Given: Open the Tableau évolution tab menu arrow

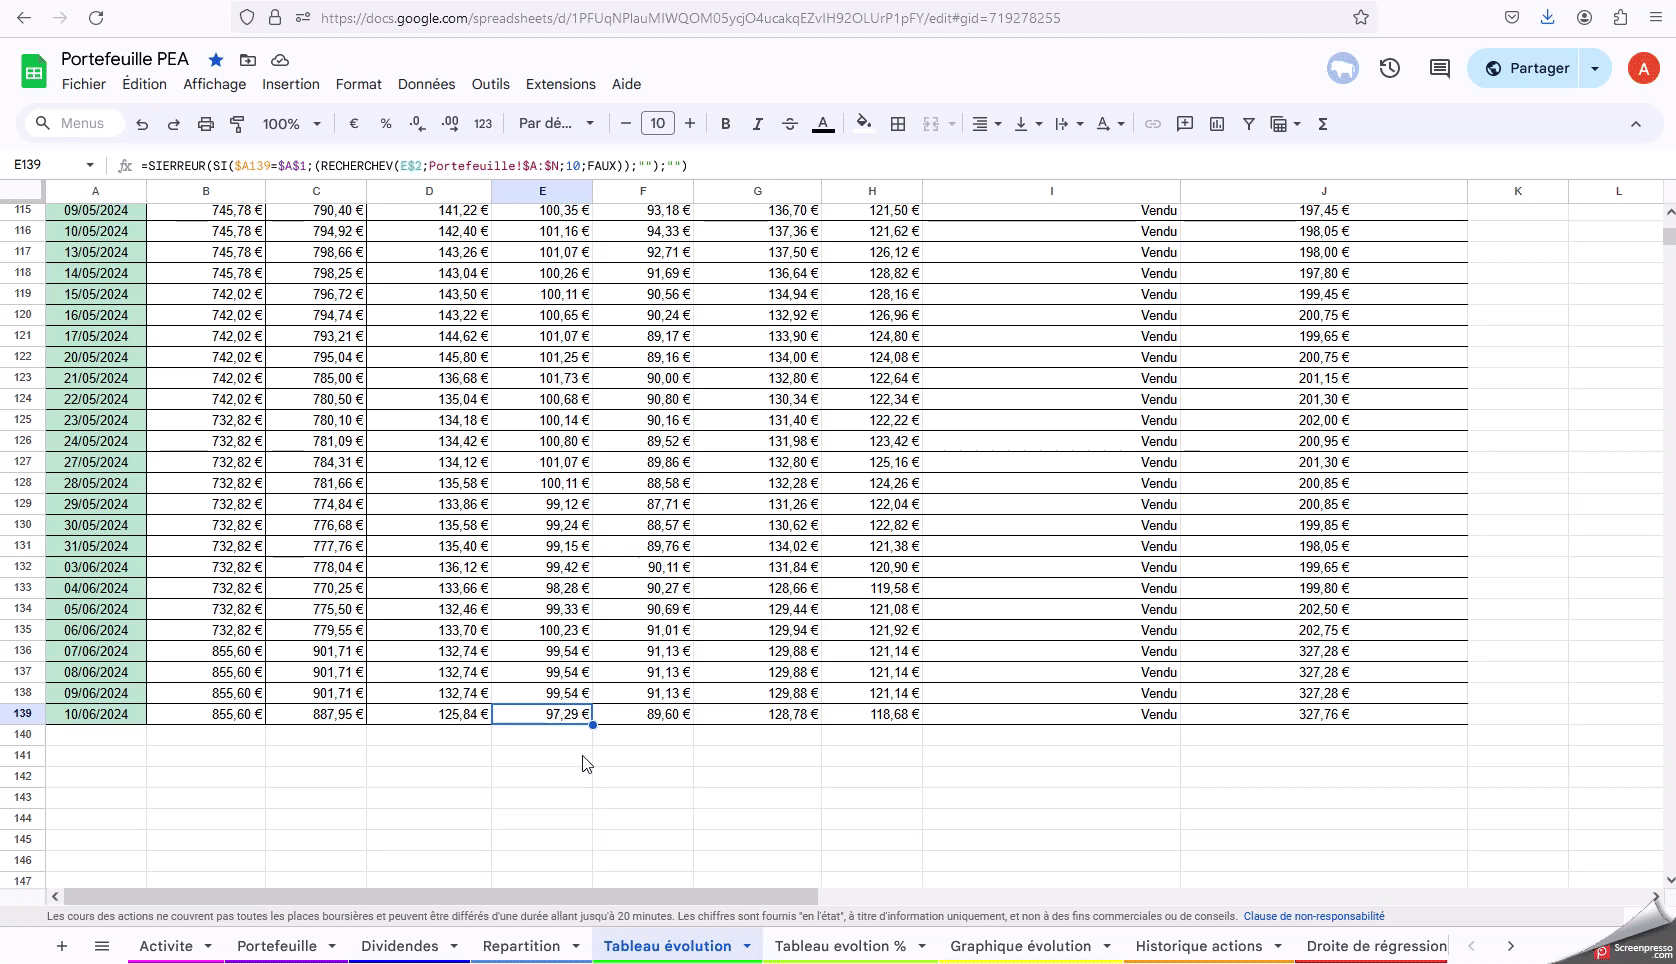Looking at the screenshot, I should click(747, 946).
